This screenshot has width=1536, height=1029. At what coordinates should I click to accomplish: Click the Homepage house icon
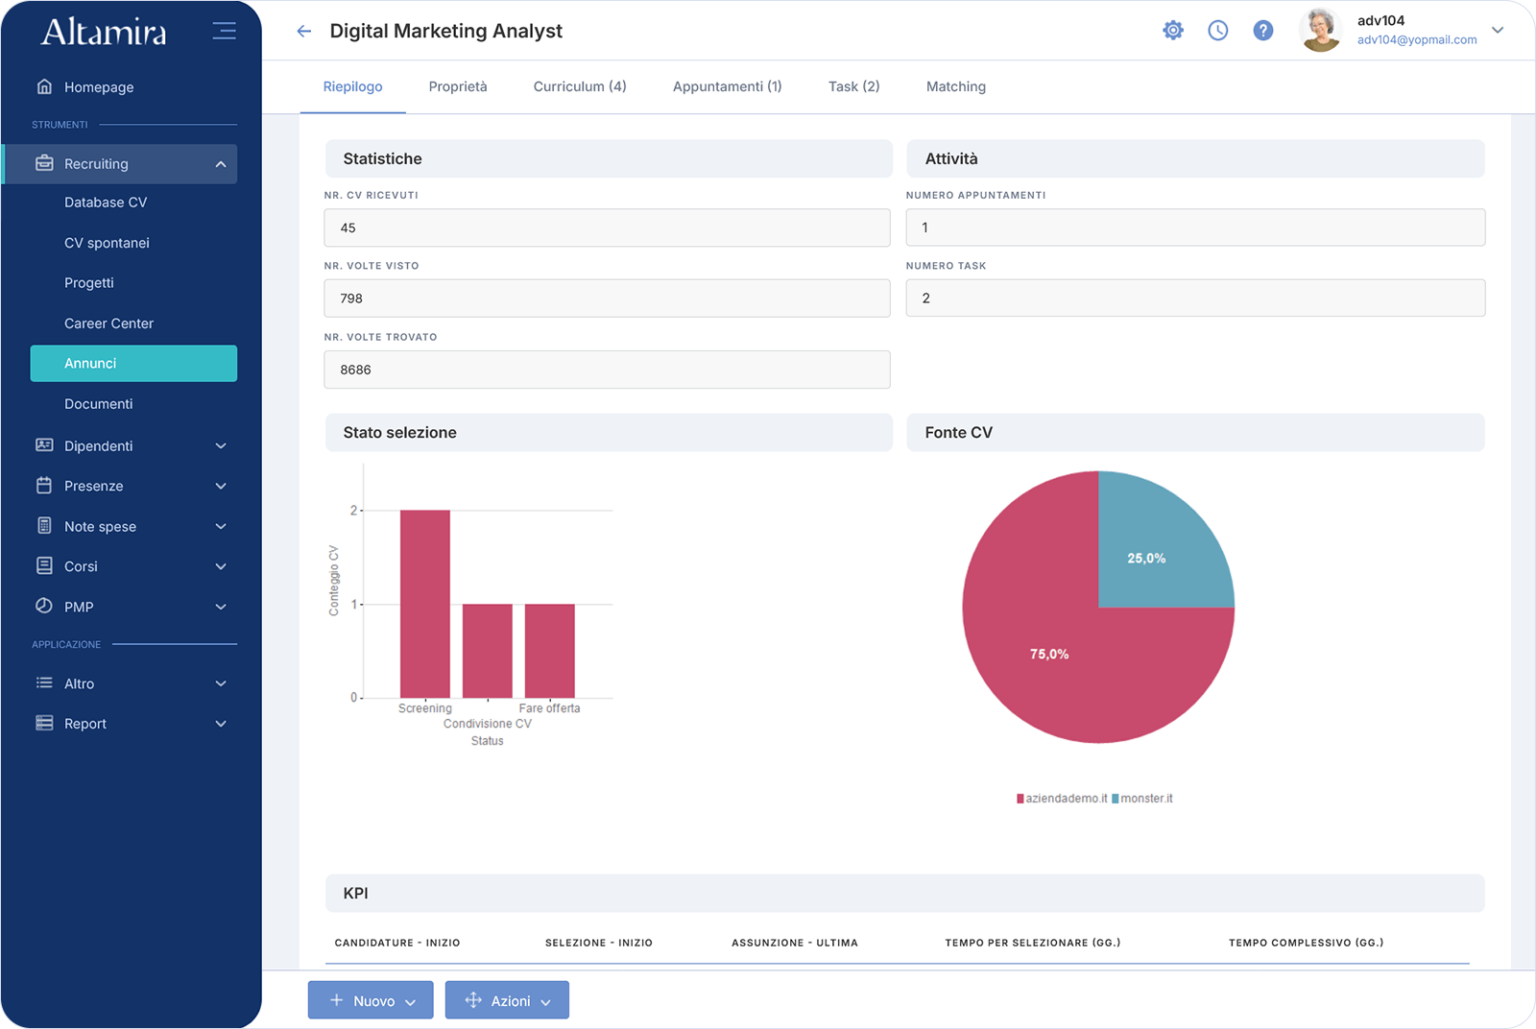(44, 87)
